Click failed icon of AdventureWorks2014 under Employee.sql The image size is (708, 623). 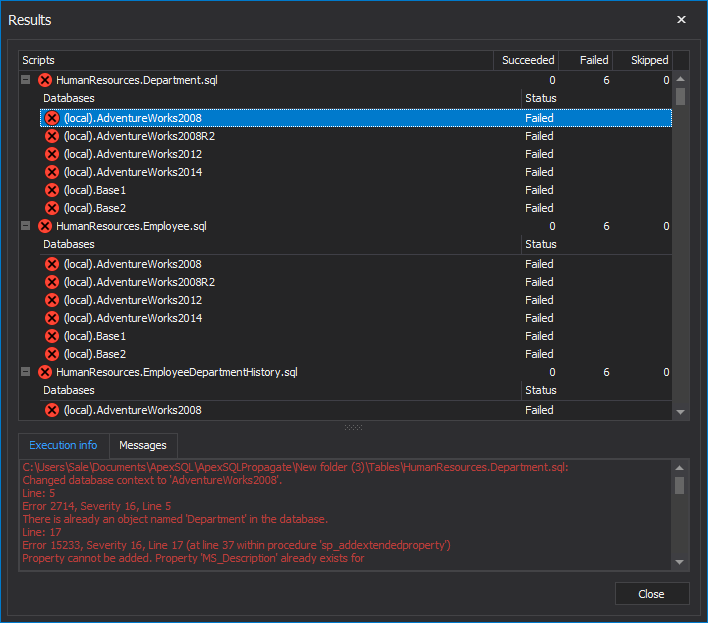52,318
